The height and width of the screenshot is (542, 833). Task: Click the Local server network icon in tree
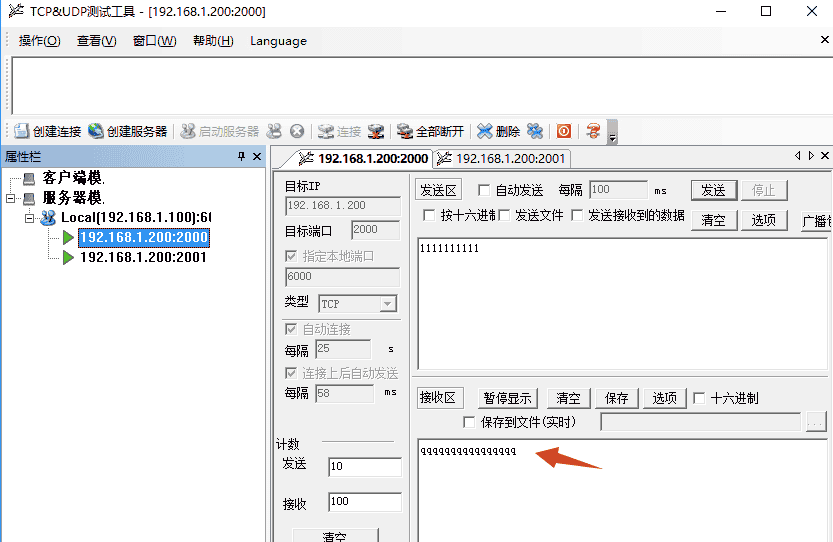(48, 217)
